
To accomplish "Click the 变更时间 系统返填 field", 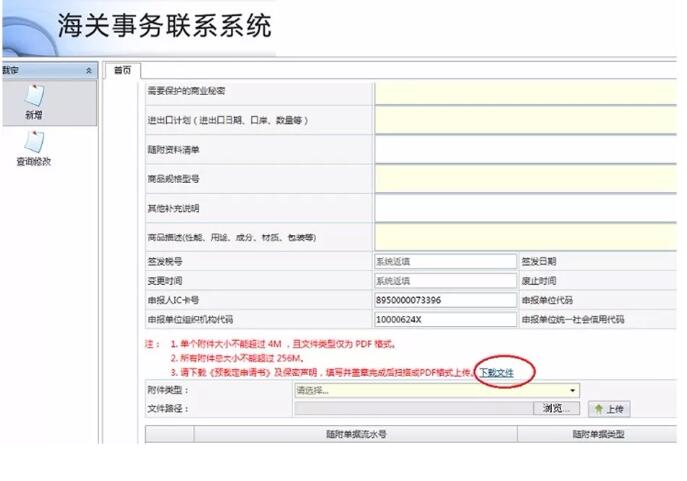I will (445, 281).
